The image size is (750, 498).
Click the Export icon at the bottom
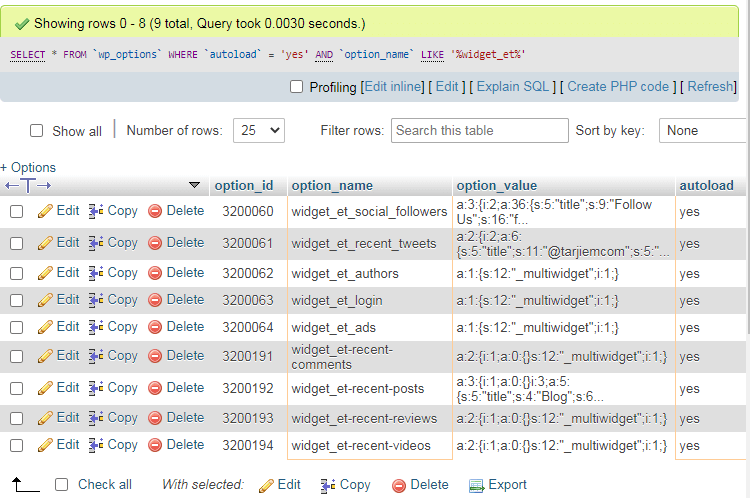point(476,486)
